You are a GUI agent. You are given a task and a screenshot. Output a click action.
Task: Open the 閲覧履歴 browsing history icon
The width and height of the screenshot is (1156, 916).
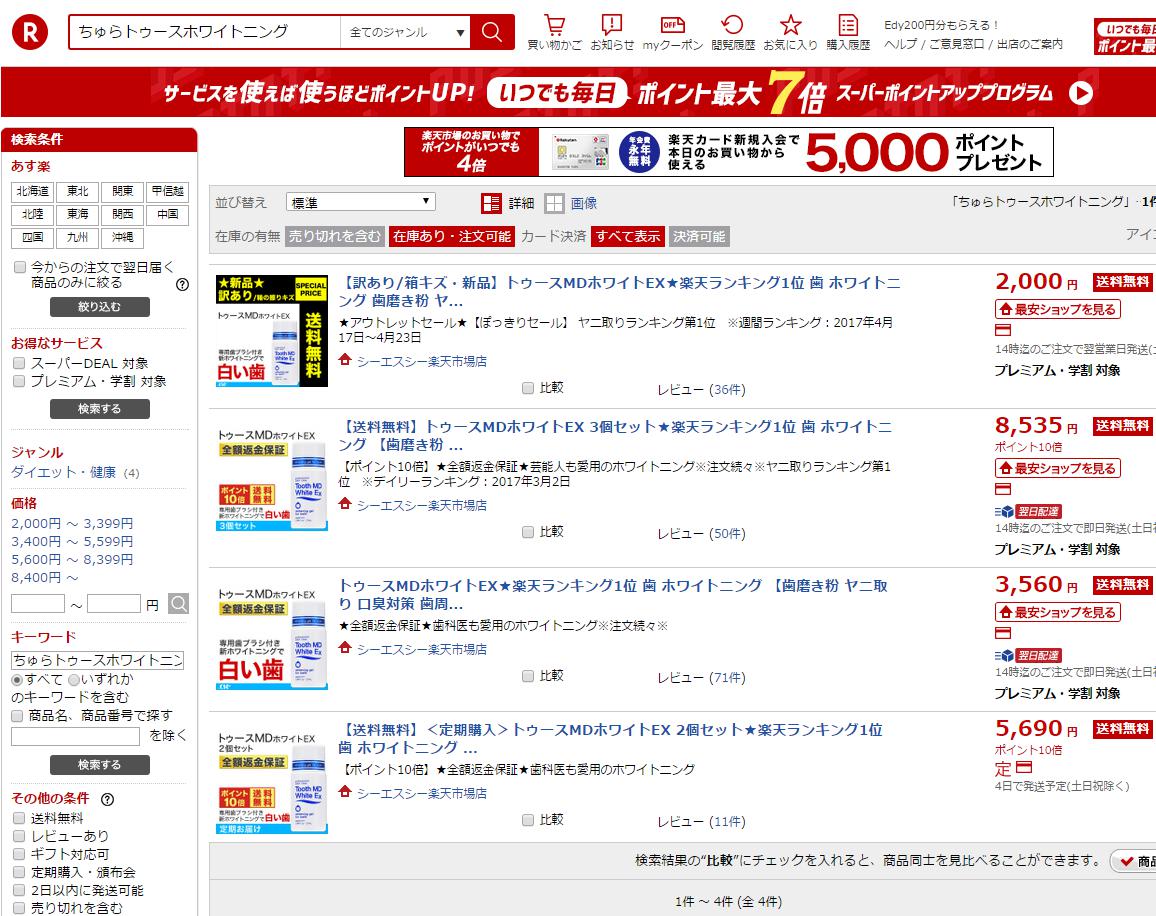(732, 25)
